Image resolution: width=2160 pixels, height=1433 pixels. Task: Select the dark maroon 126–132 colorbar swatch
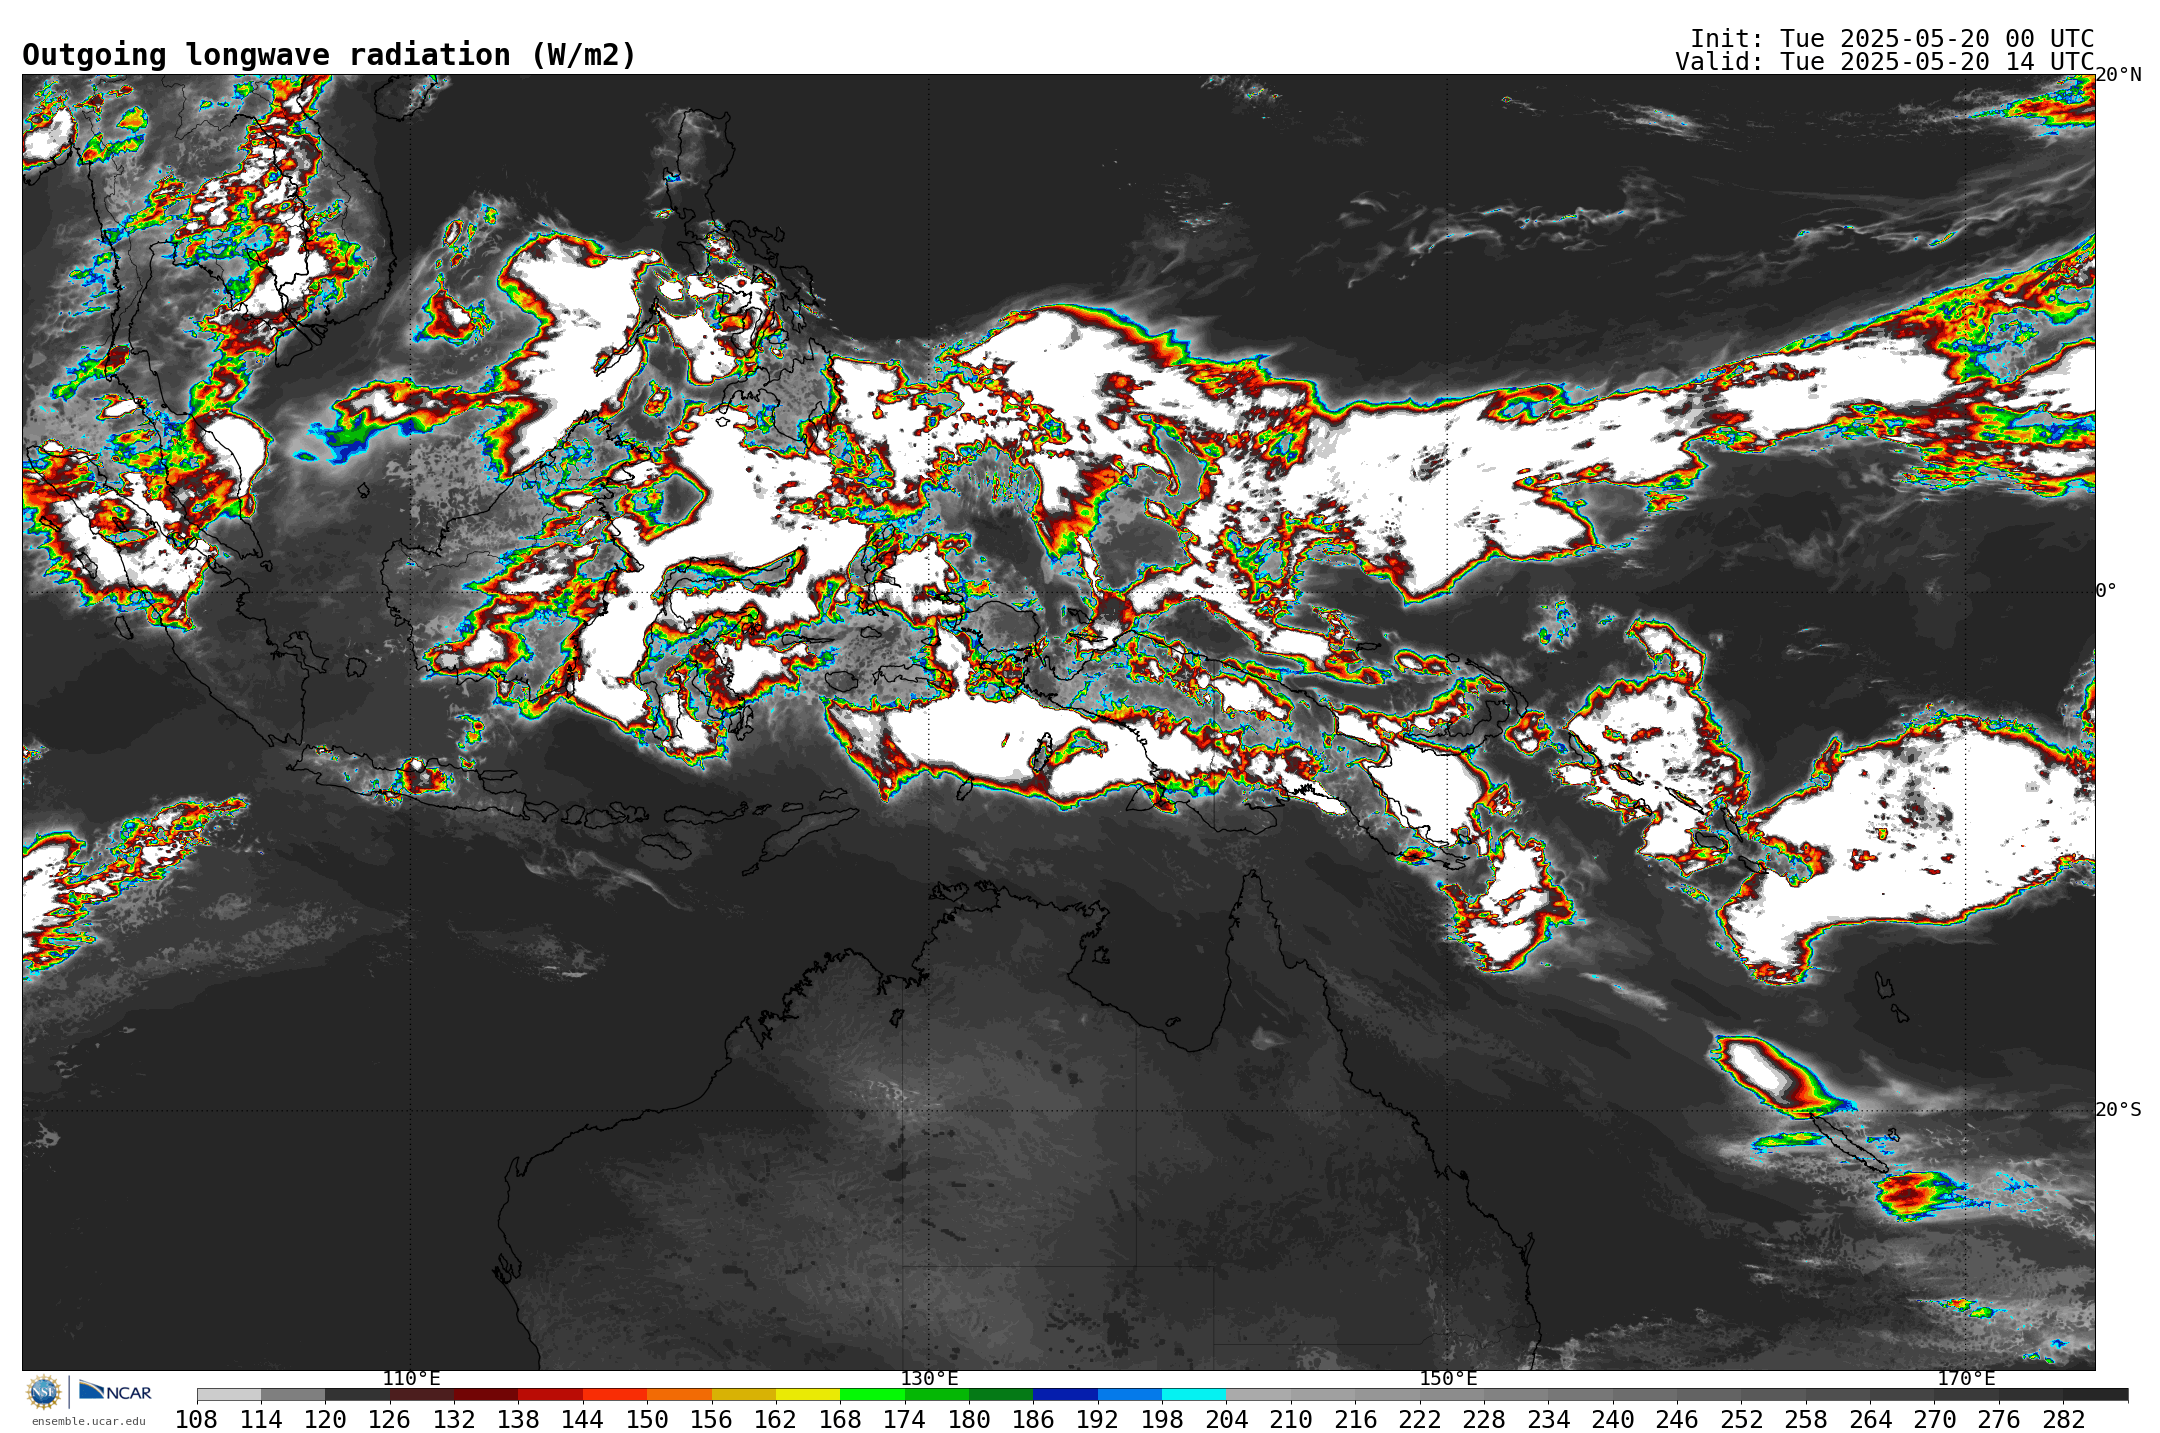coord(421,1395)
